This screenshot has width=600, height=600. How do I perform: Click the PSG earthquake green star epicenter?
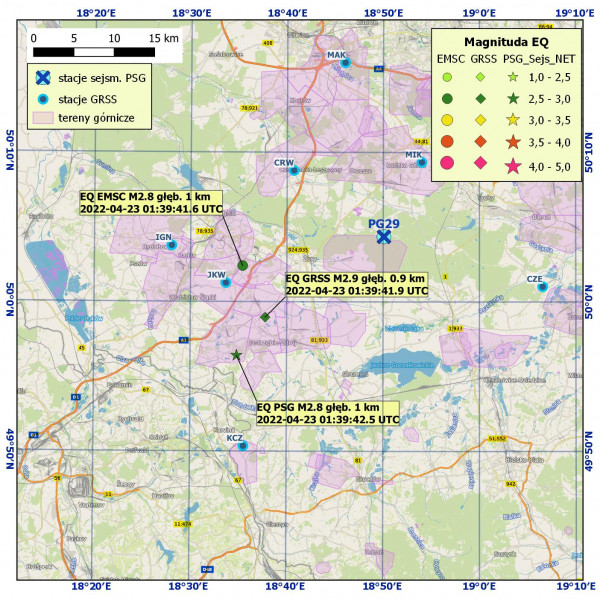(x=236, y=355)
